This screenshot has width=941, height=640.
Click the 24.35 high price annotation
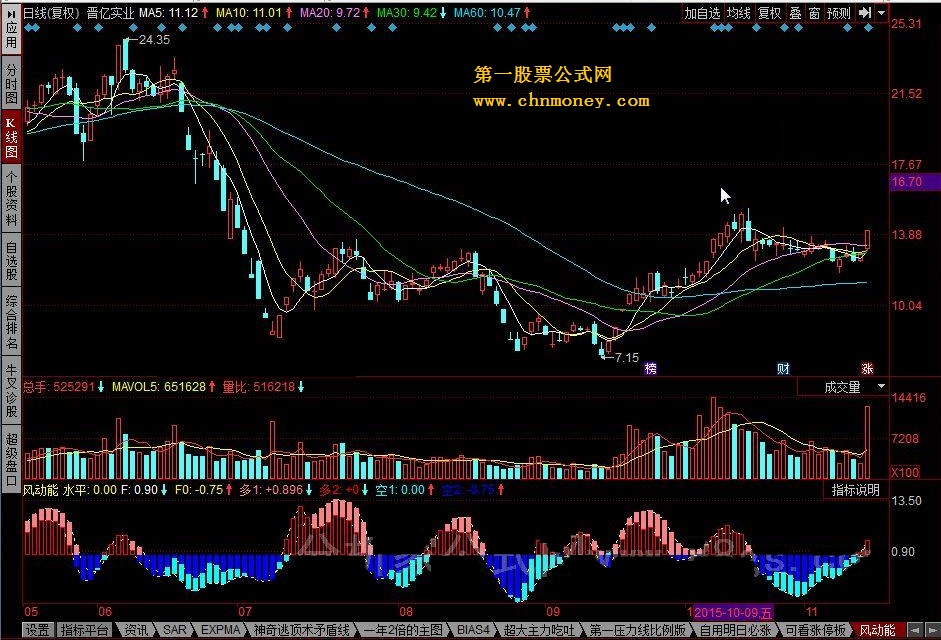tap(154, 40)
